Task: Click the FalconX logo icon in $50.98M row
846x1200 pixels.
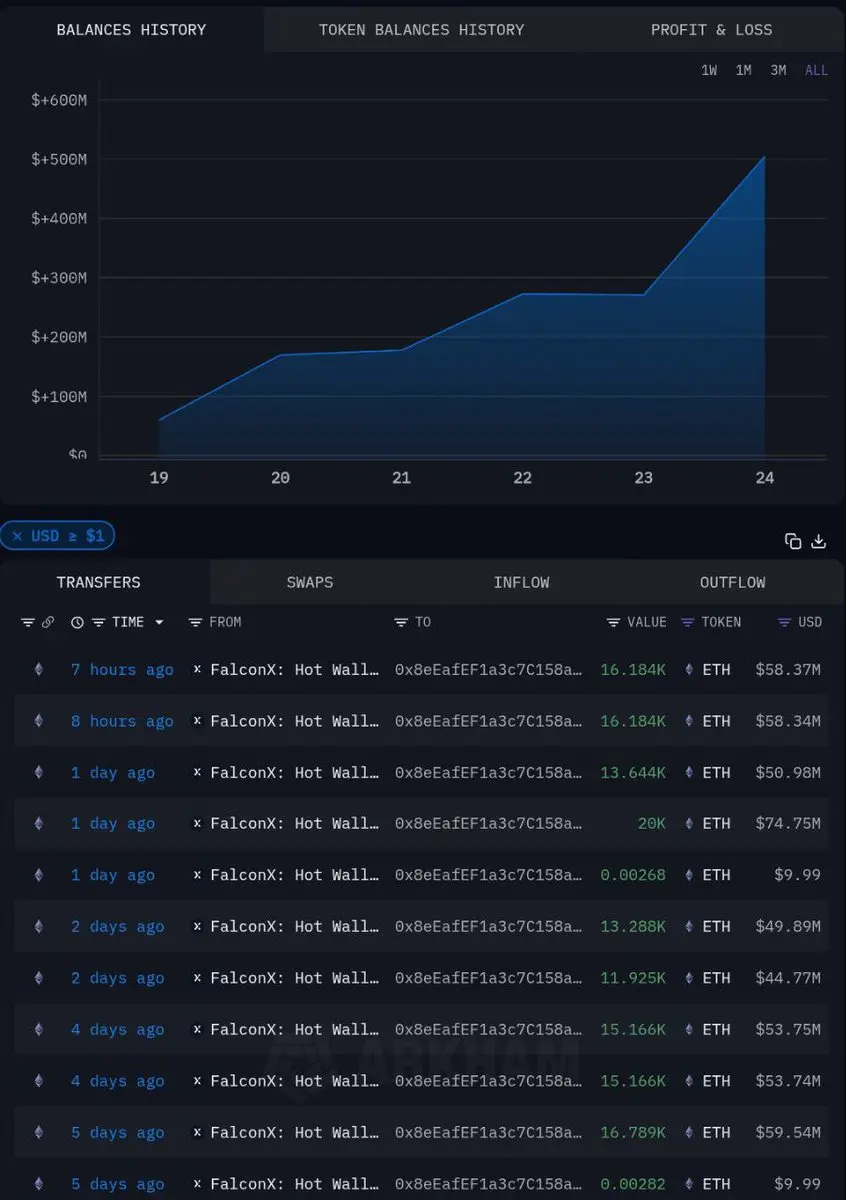Action: coord(197,773)
